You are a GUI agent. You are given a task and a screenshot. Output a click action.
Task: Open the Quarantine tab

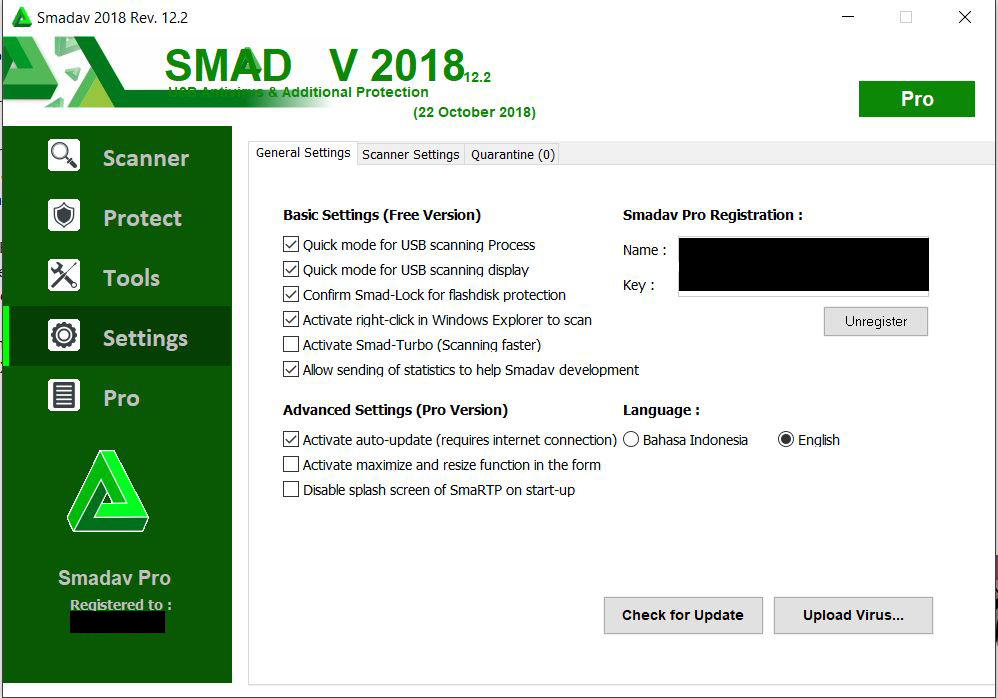[512, 154]
